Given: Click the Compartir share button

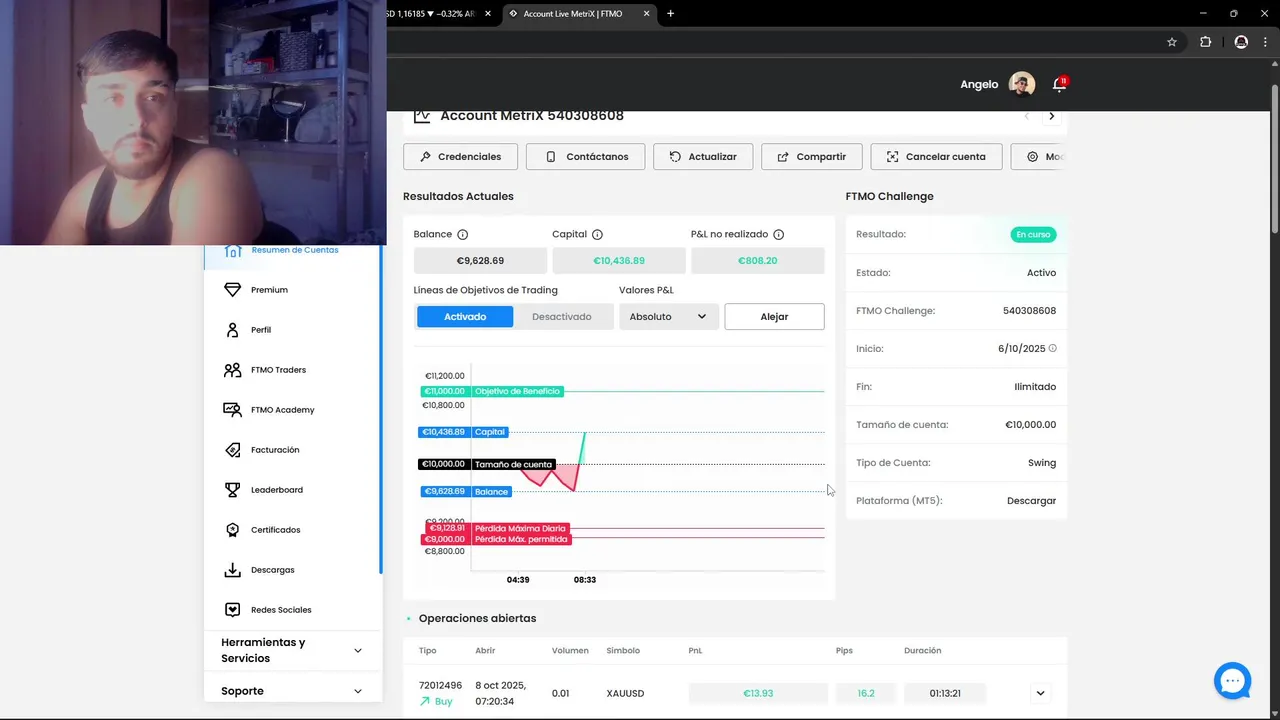Looking at the screenshot, I should click(x=812, y=157).
